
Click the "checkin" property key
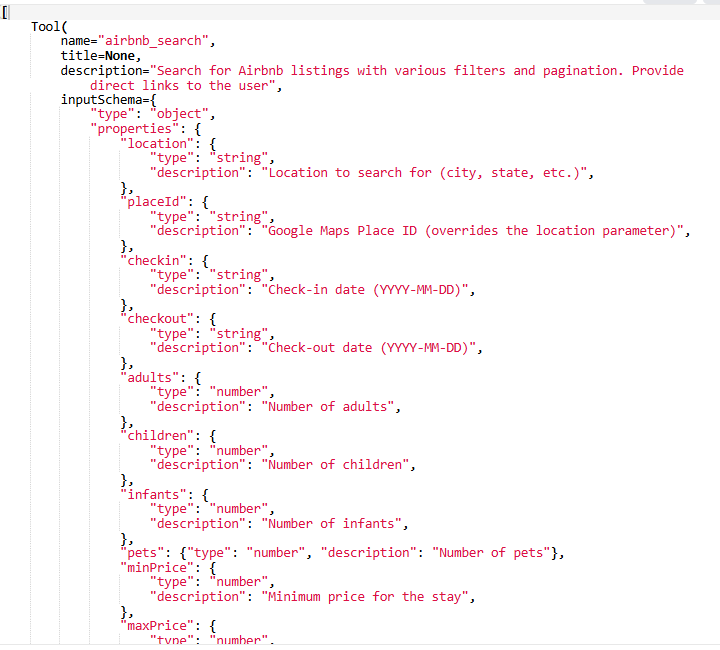(x=153, y=261)
